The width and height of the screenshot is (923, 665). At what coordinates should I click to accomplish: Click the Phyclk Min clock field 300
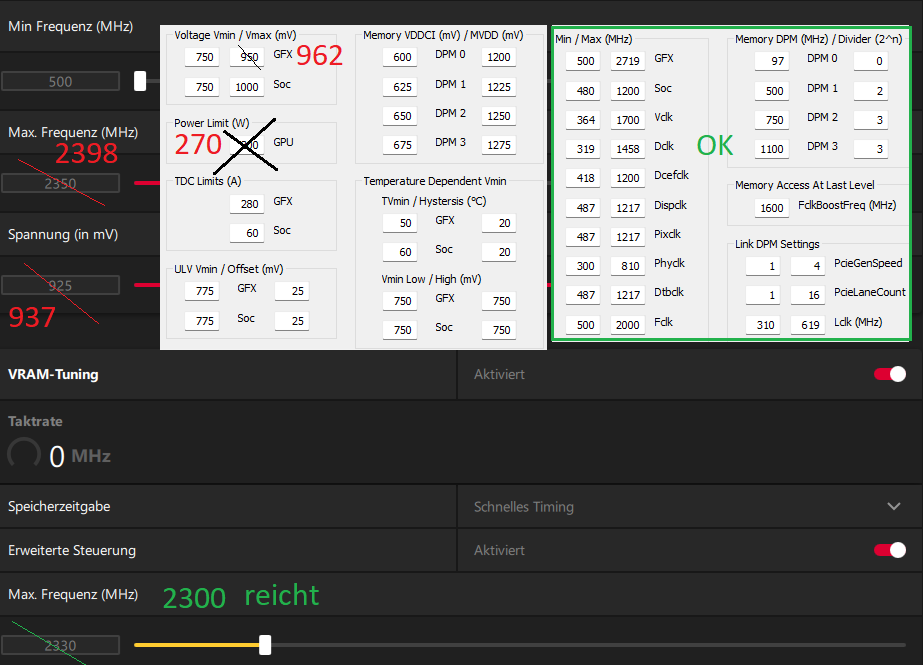(583, 266)
